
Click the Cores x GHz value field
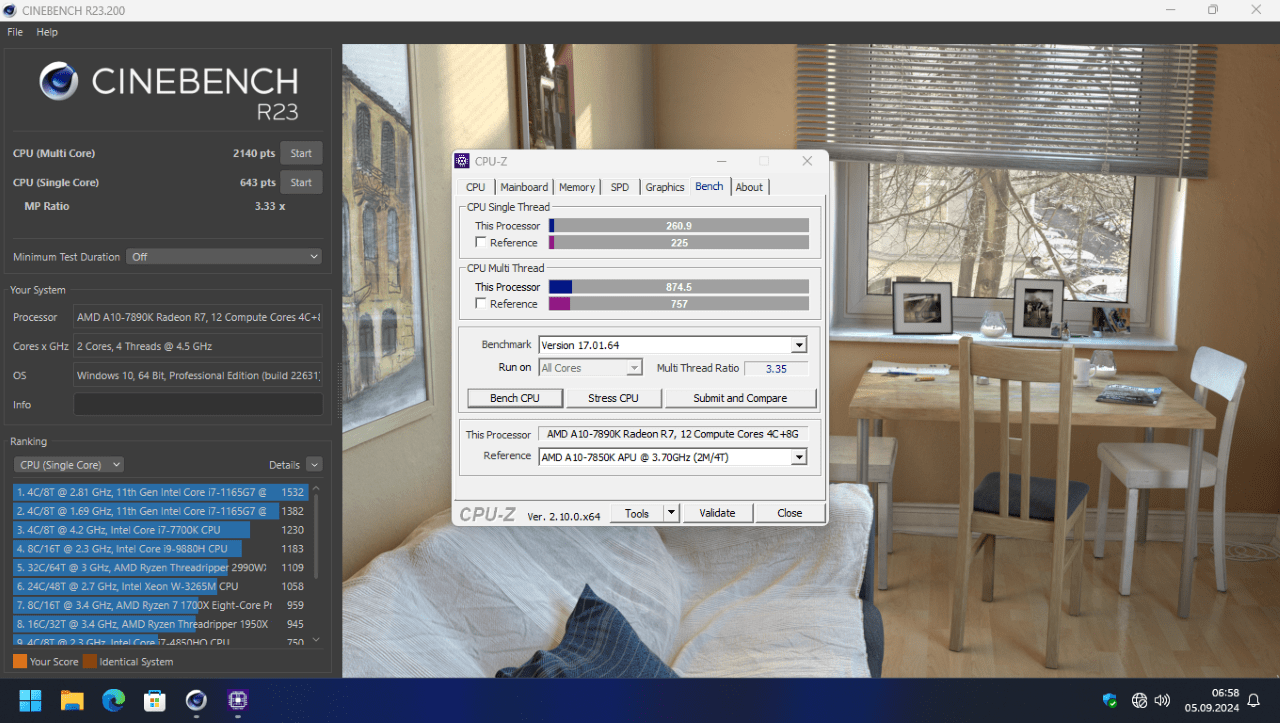(x=198, y=346)
